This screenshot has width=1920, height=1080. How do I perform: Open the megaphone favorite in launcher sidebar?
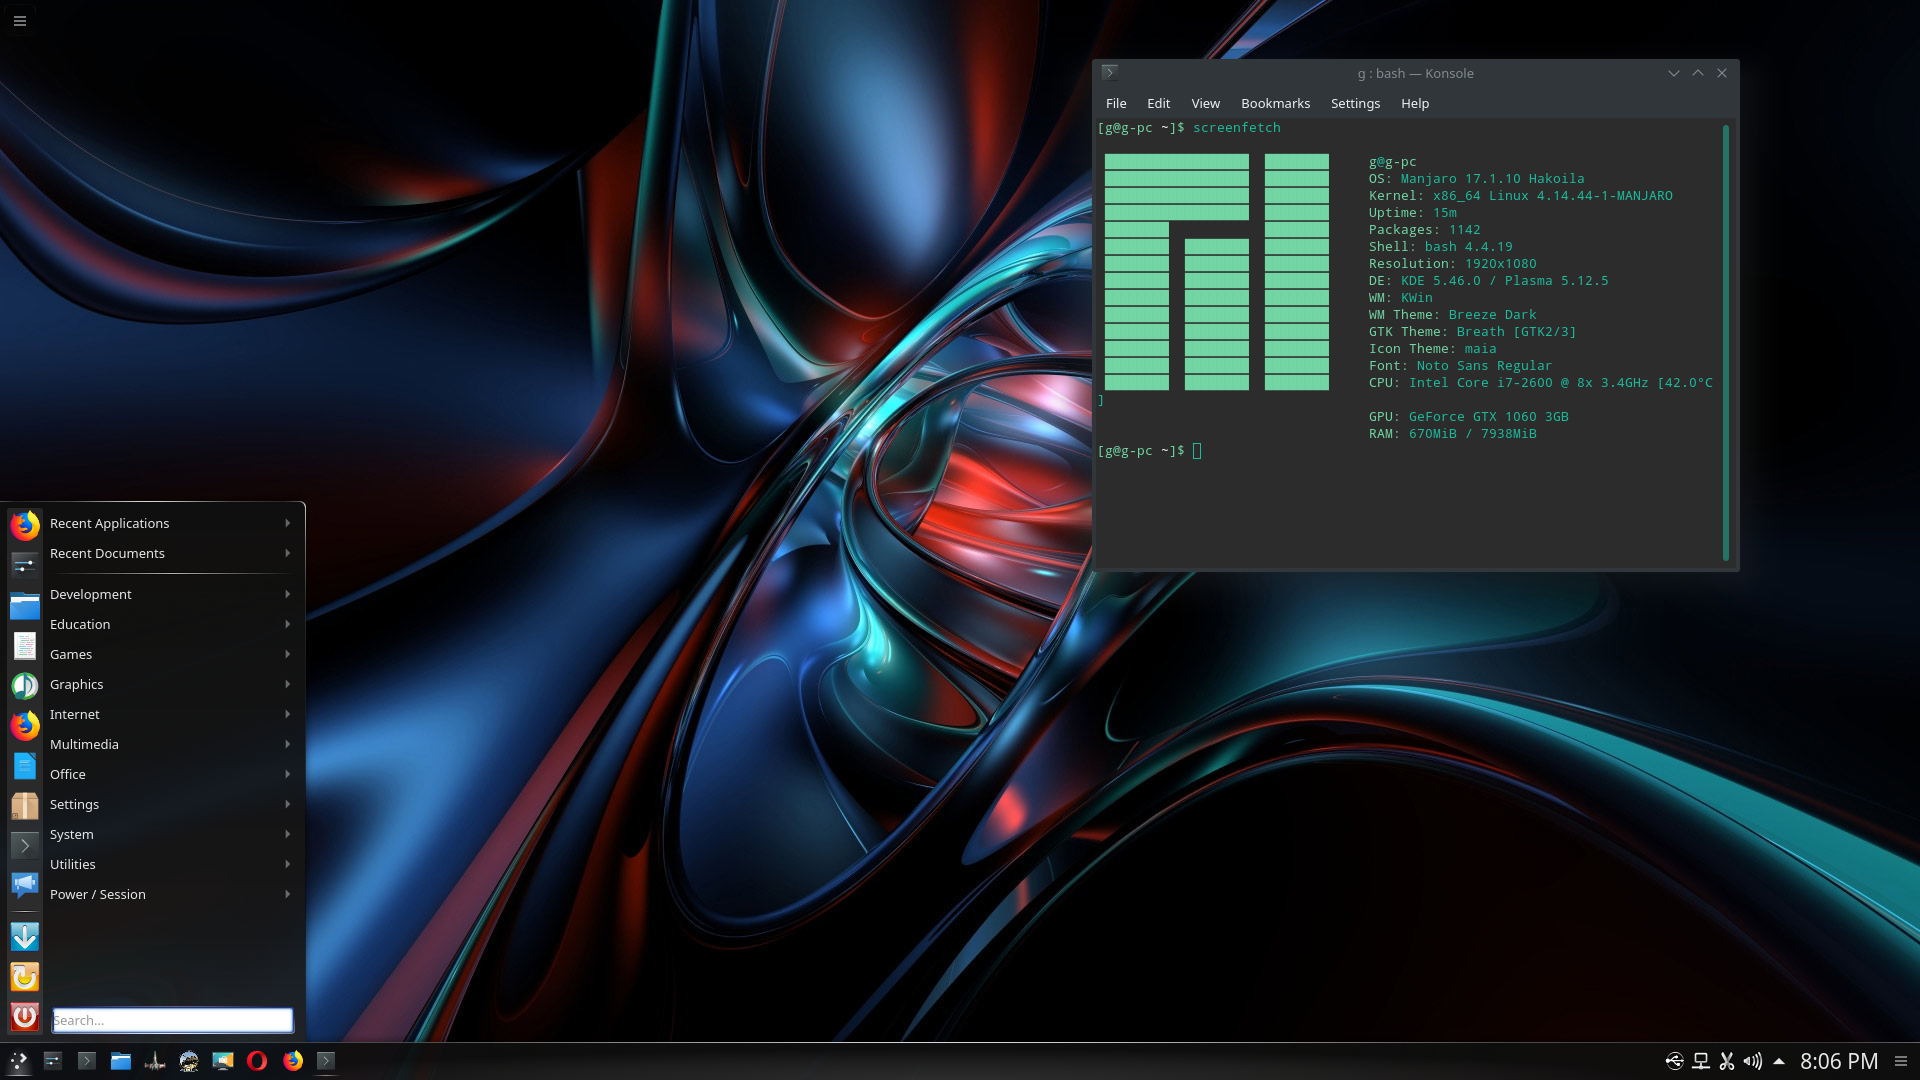25,885
